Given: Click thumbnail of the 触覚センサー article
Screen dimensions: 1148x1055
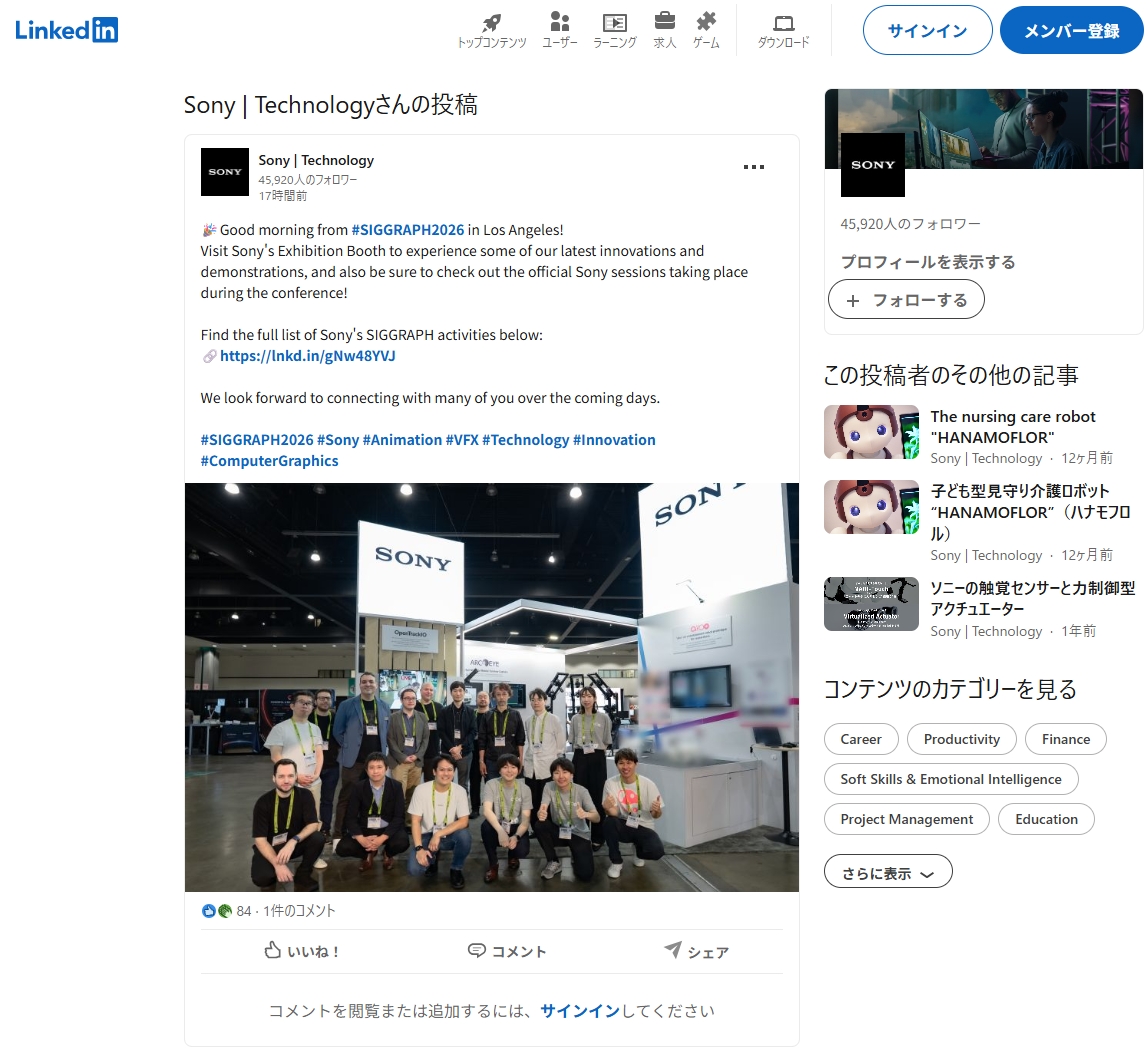Looking at the screenshot, I should 871,604.
